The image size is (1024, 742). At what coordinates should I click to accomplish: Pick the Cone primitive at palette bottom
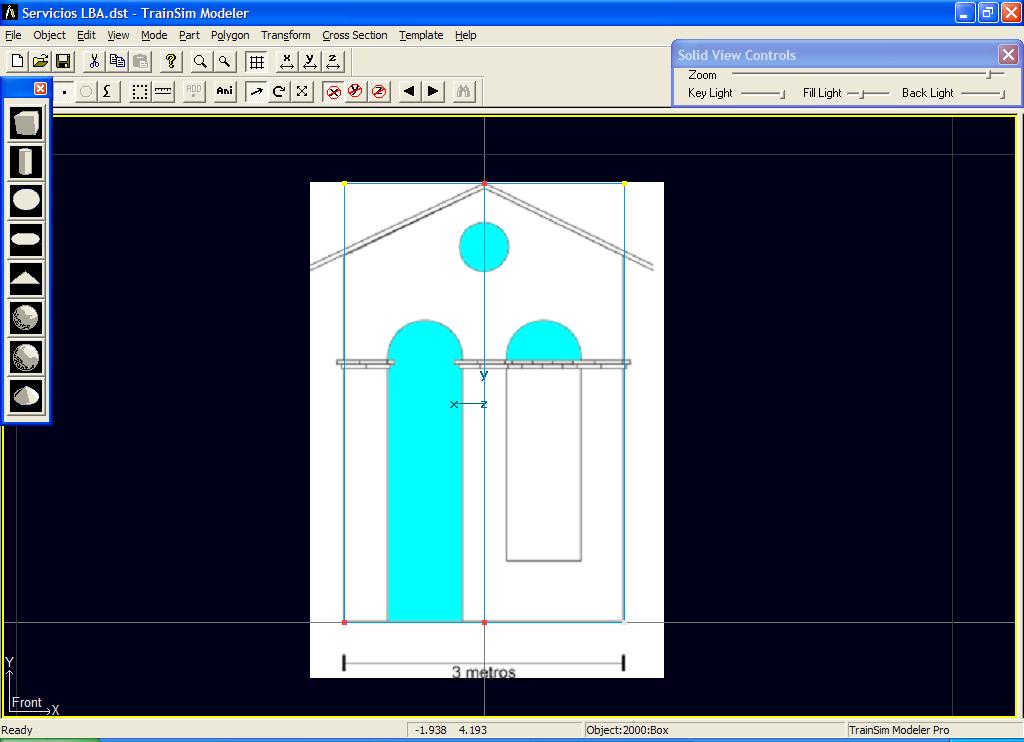[26, 395]
